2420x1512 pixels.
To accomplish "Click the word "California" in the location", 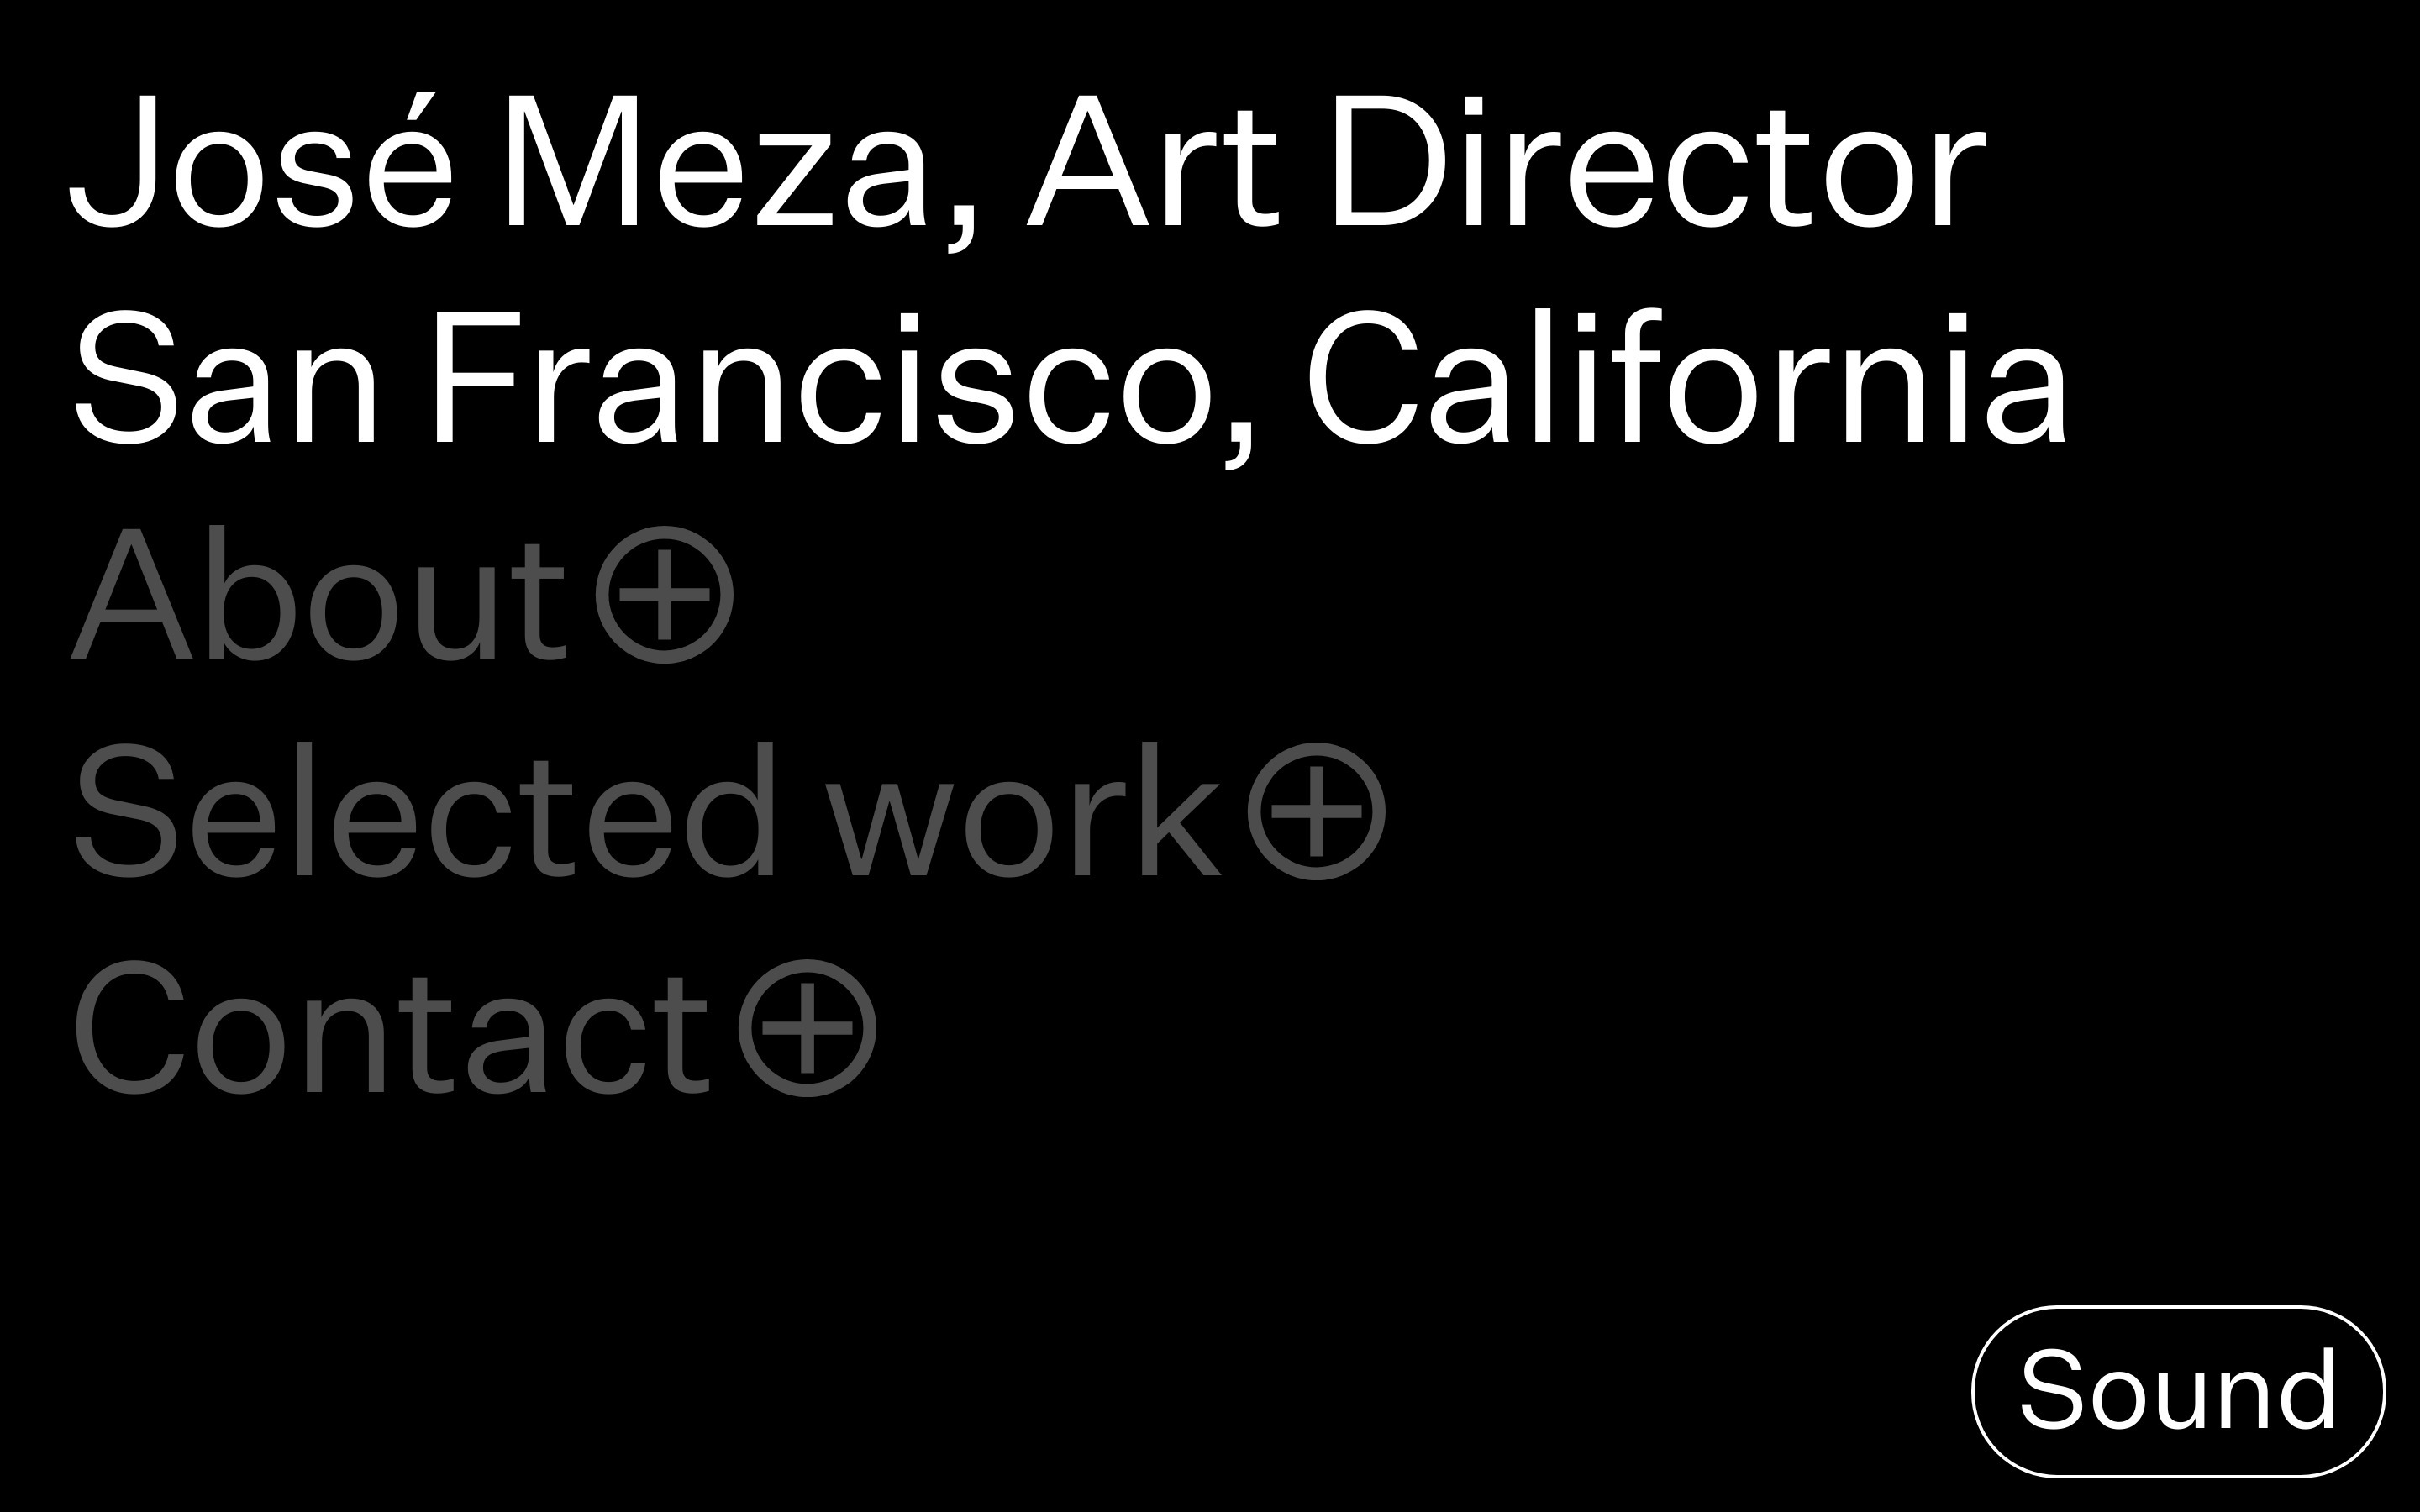I will pyautogui.click(x=1688, y=378).
